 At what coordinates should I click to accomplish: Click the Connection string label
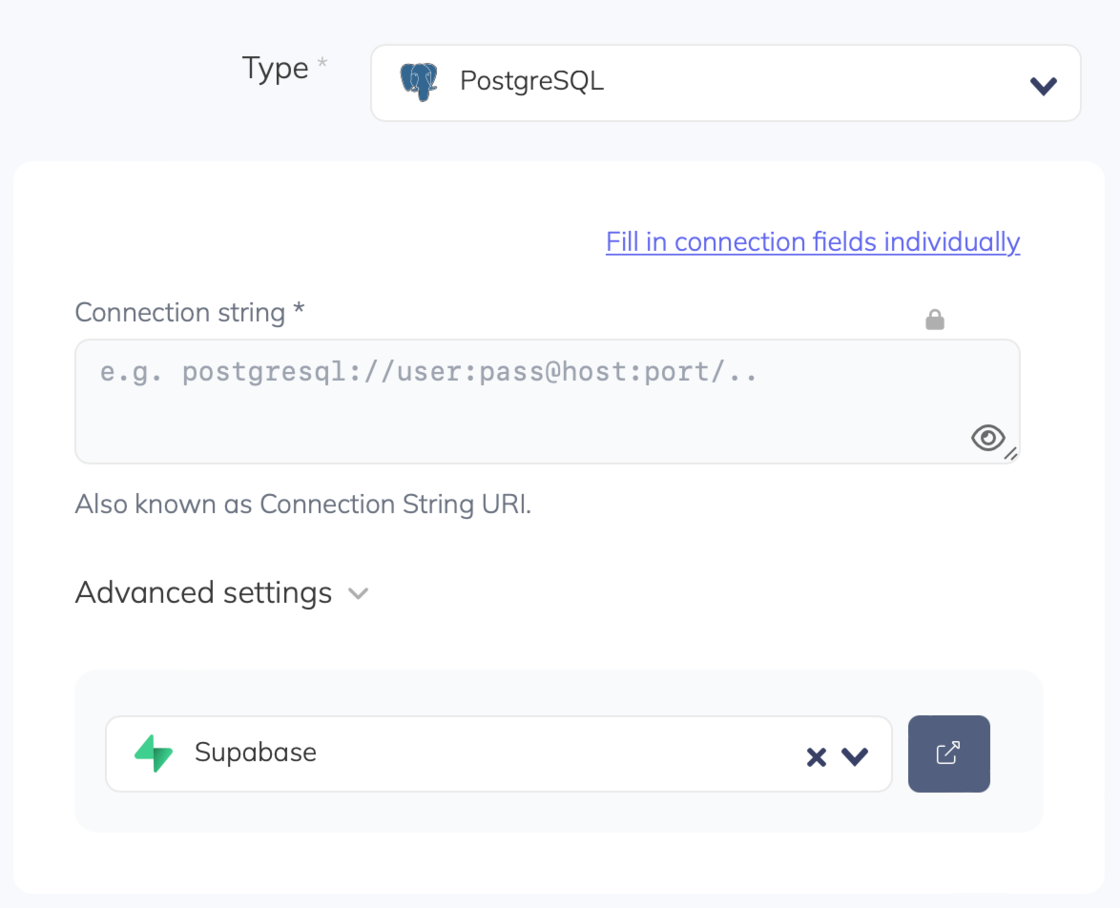189,313
